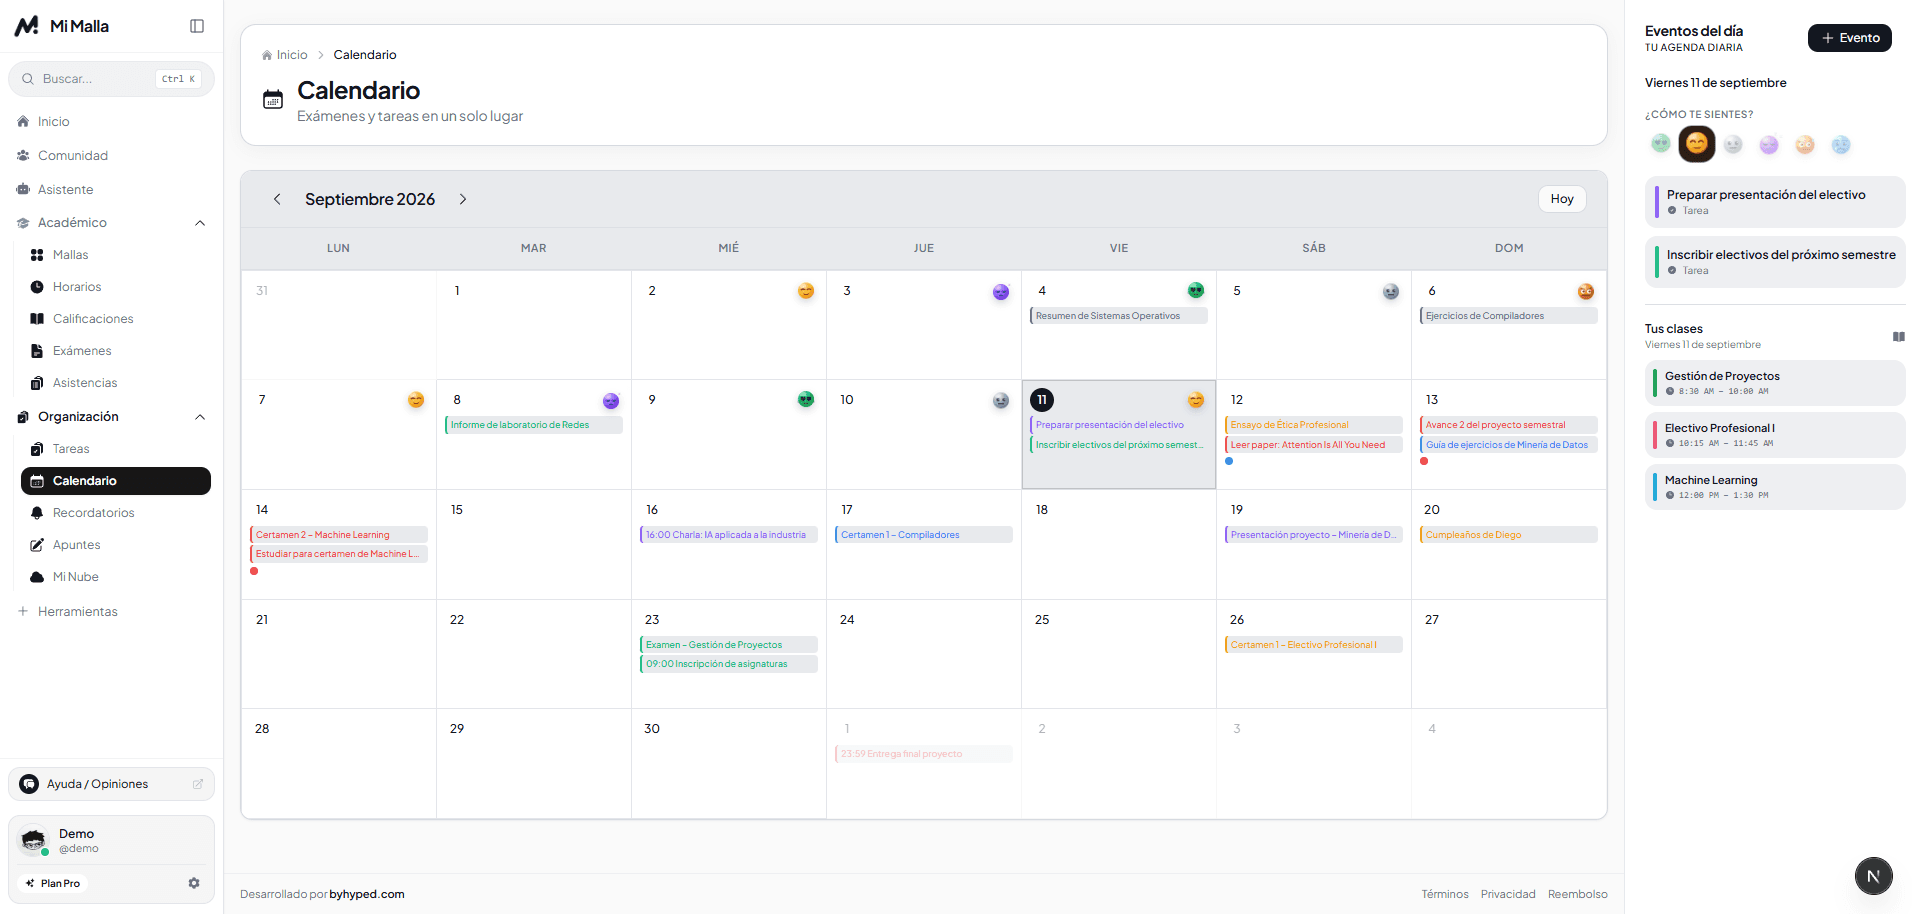
Task: Select the purple mood face
Action: pos(1769,144)
